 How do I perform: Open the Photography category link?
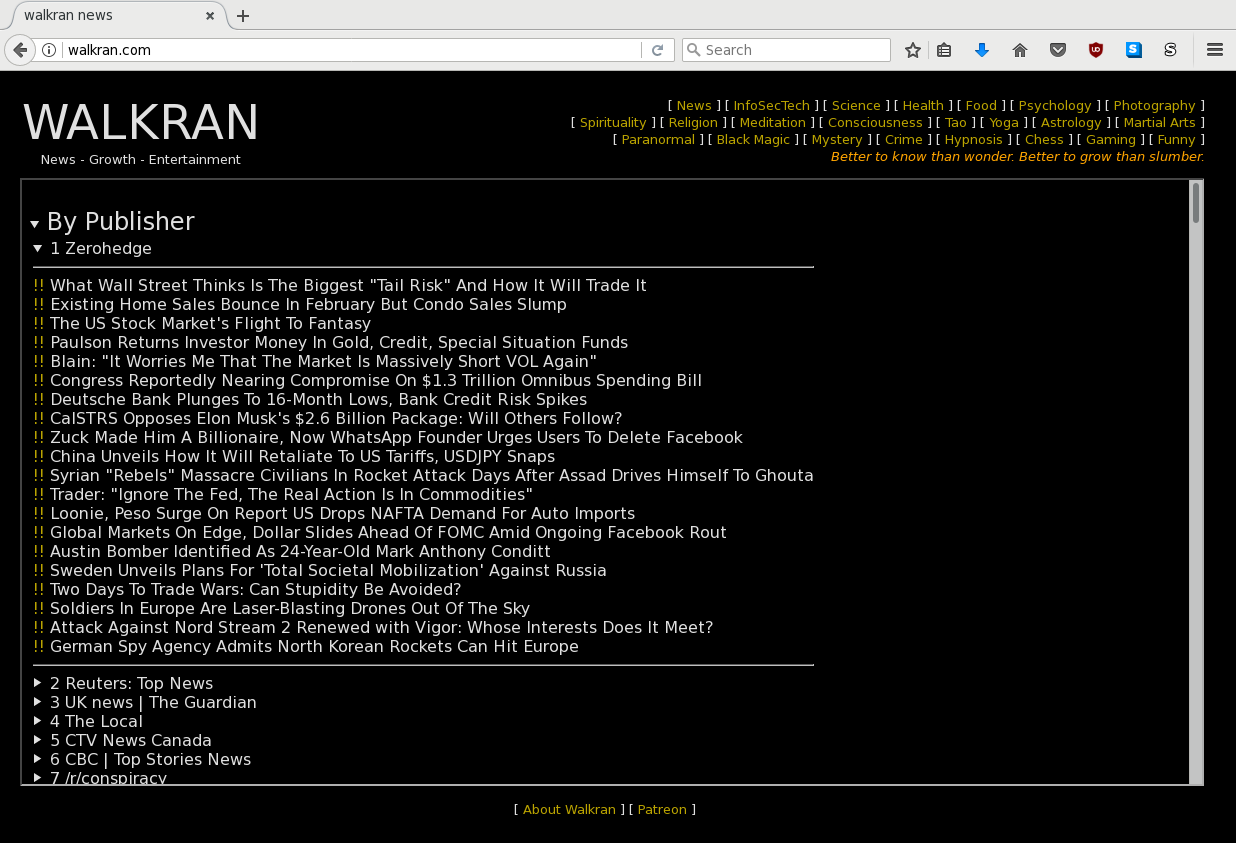(1155, 105)
